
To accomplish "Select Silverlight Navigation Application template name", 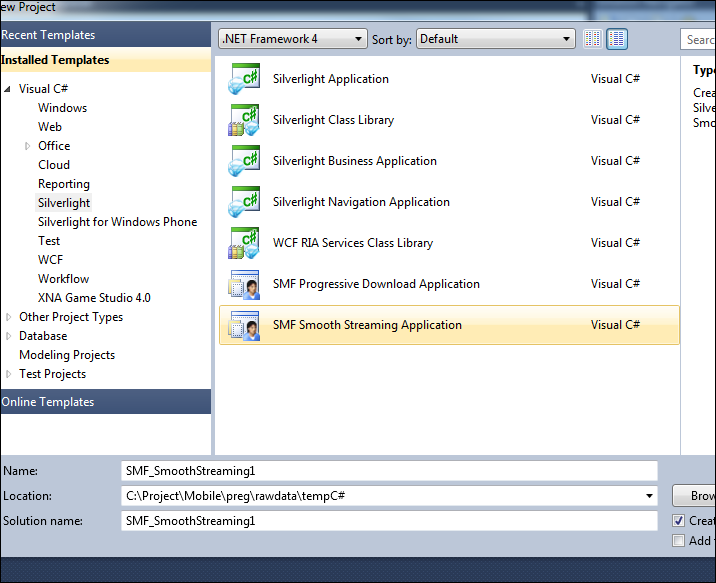I will click(361, 202).
